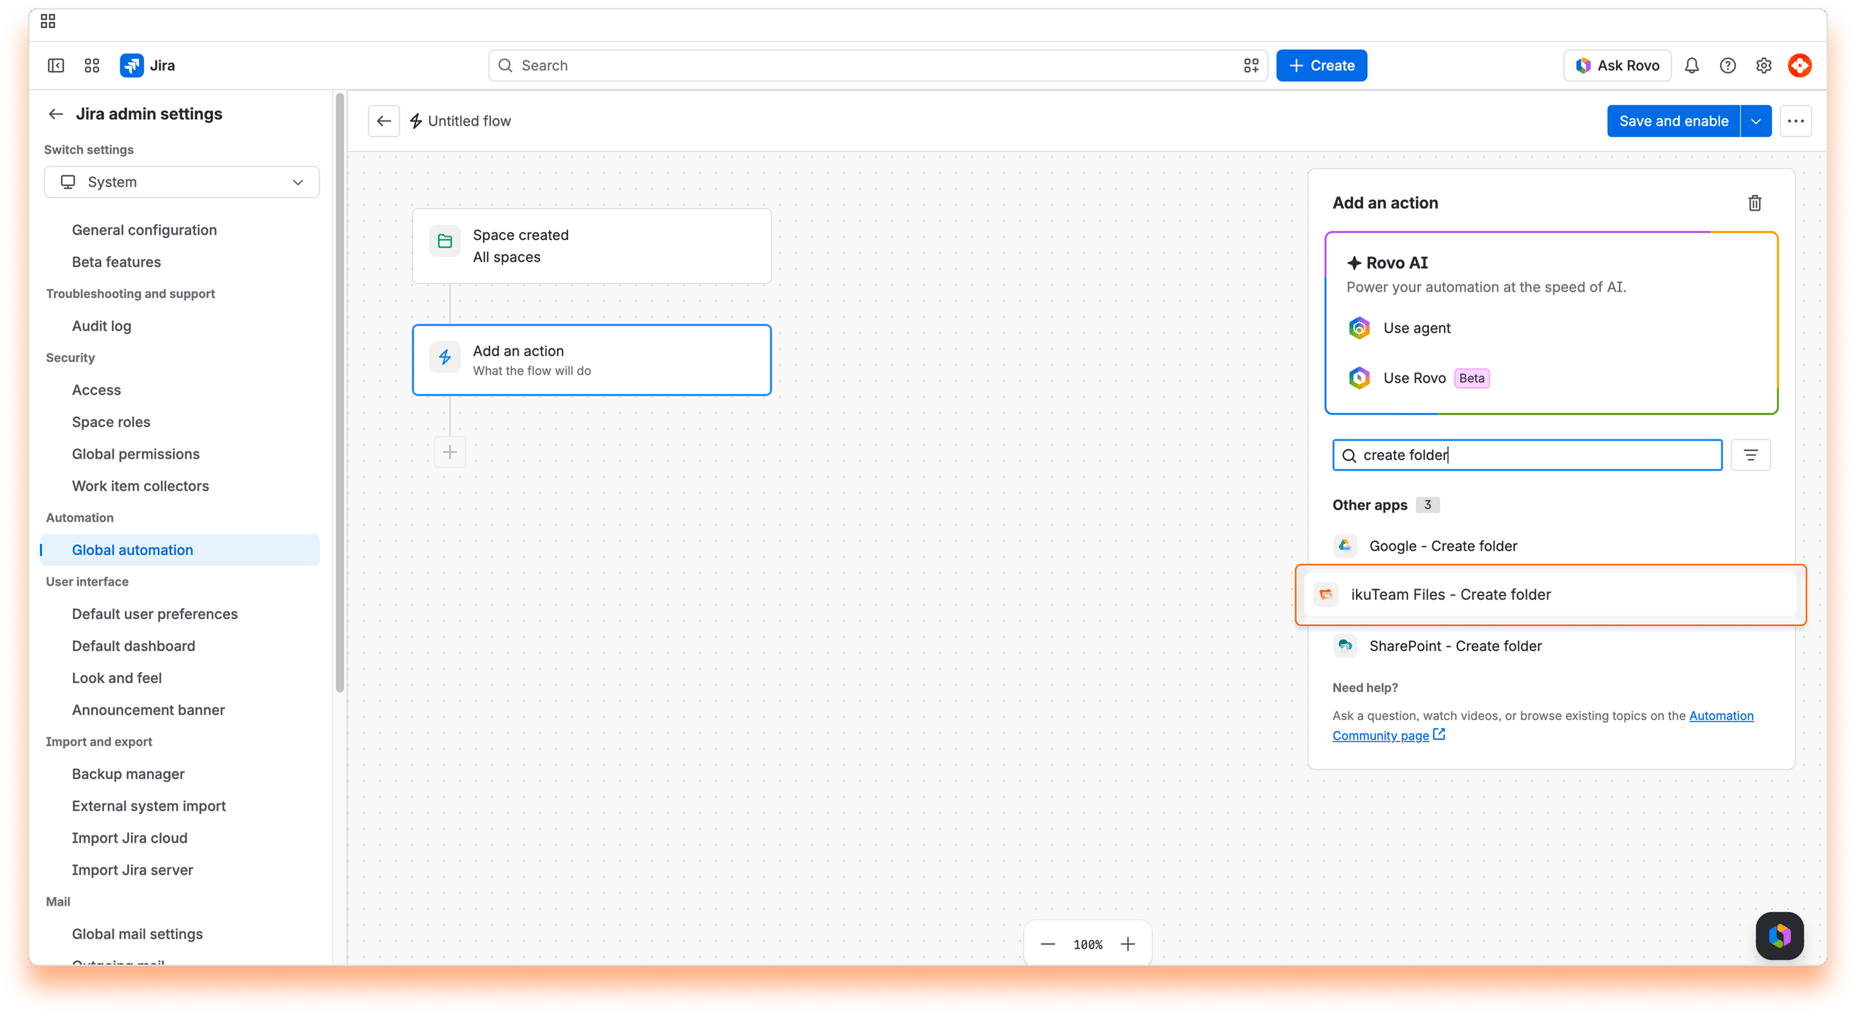Open the user profile avatar
This screenshot has width=1856, height=1014.
point(1800,66)
